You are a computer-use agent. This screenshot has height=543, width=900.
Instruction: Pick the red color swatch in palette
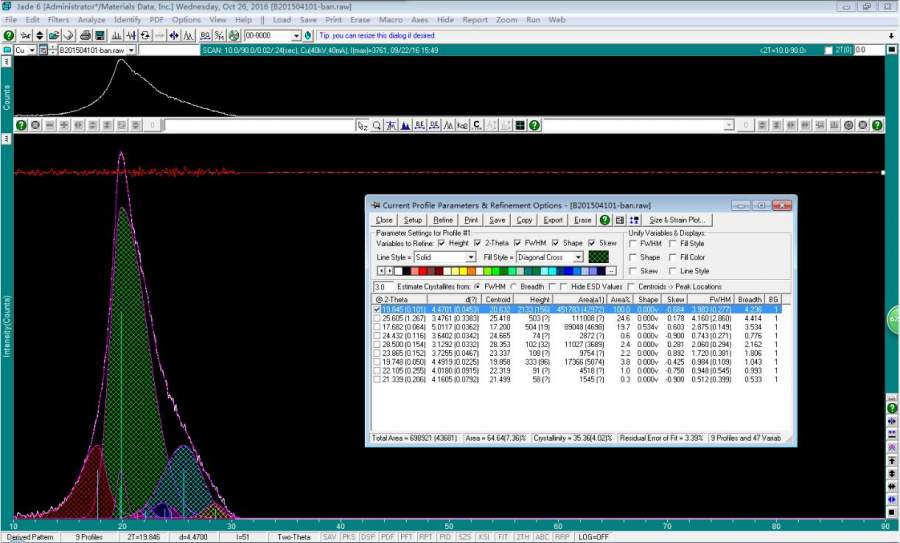pos(424,271)
